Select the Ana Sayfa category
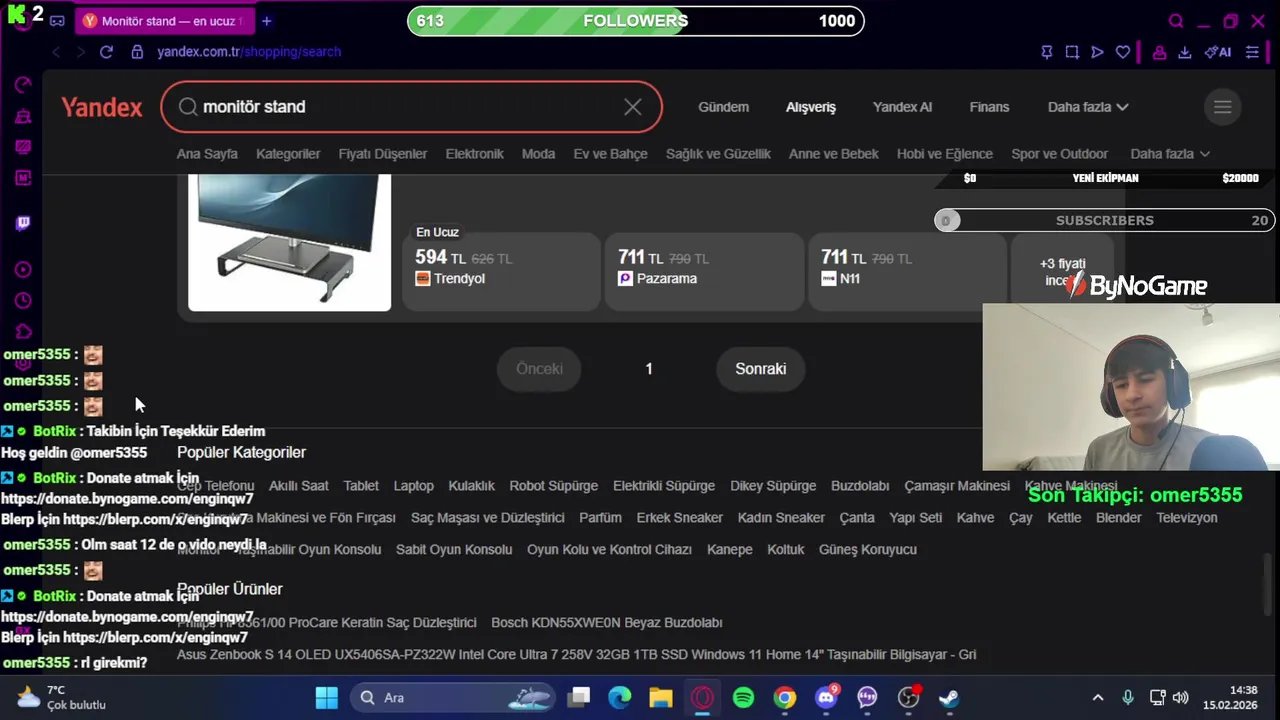 (x=207, y=154)
